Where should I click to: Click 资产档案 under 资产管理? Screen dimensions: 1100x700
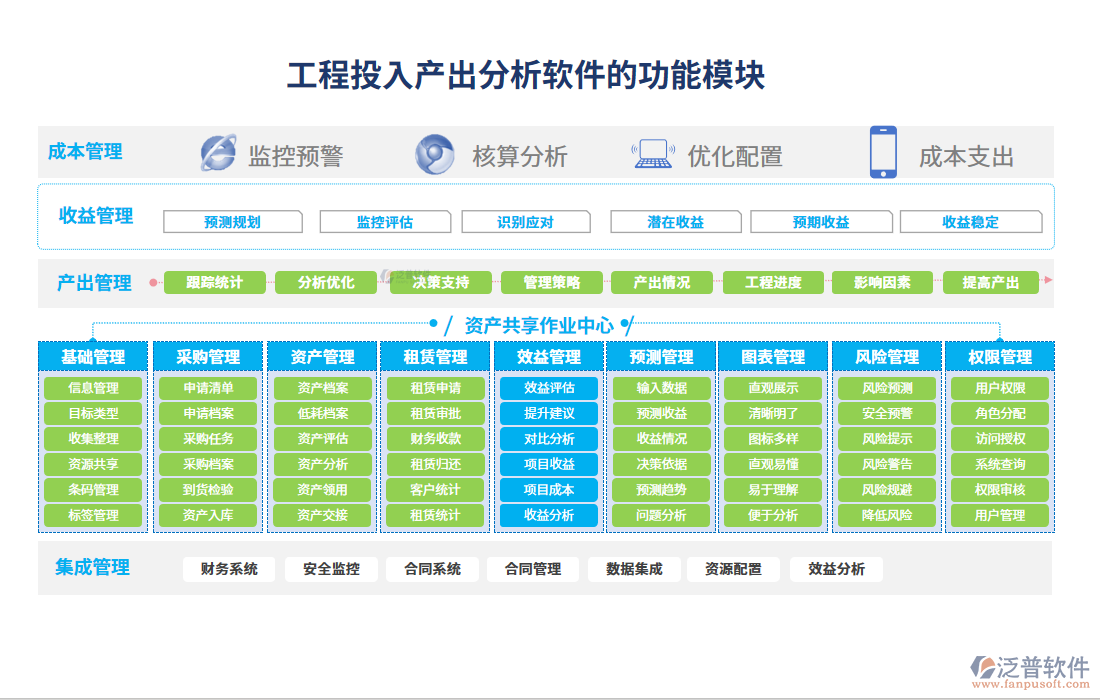[320, 388]
